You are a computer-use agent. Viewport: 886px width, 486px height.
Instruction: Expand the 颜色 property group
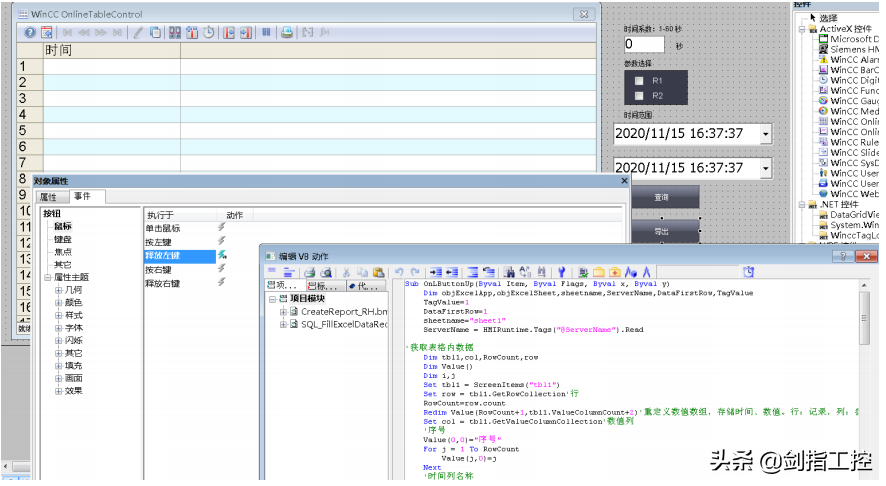[x=59, y=303]
